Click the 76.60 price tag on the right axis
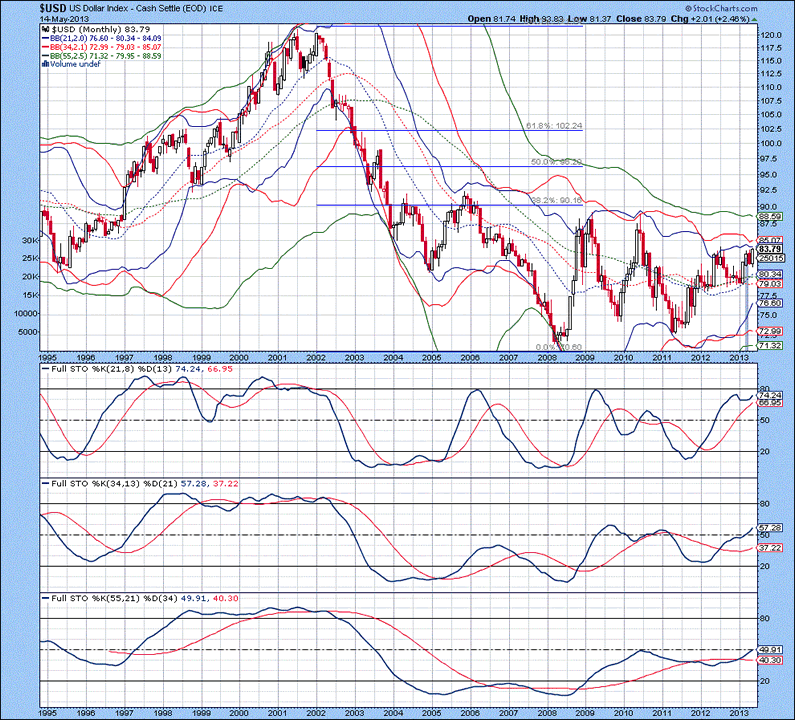Screen dimensions: 795x720 [x=771, y=303]
